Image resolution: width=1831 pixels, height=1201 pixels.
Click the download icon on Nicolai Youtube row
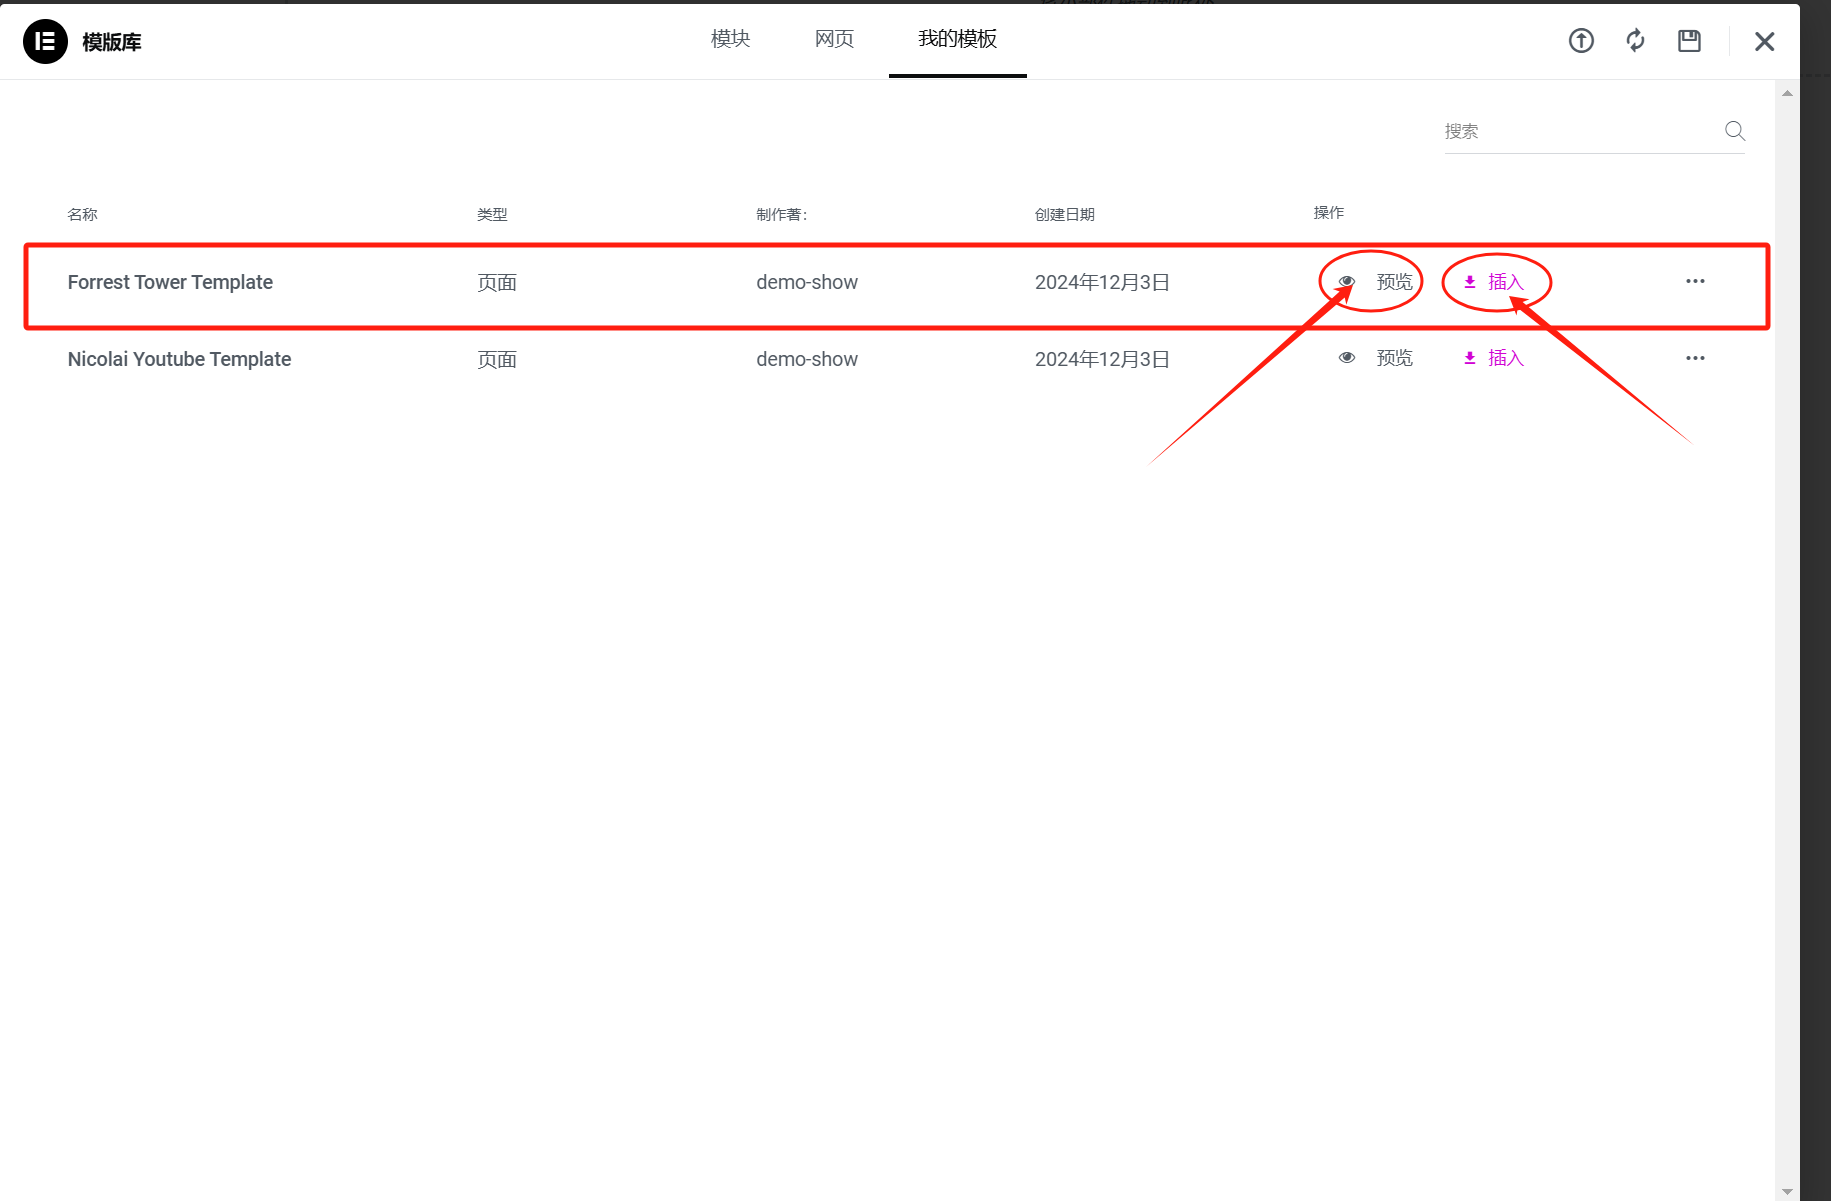(1469, 357)
